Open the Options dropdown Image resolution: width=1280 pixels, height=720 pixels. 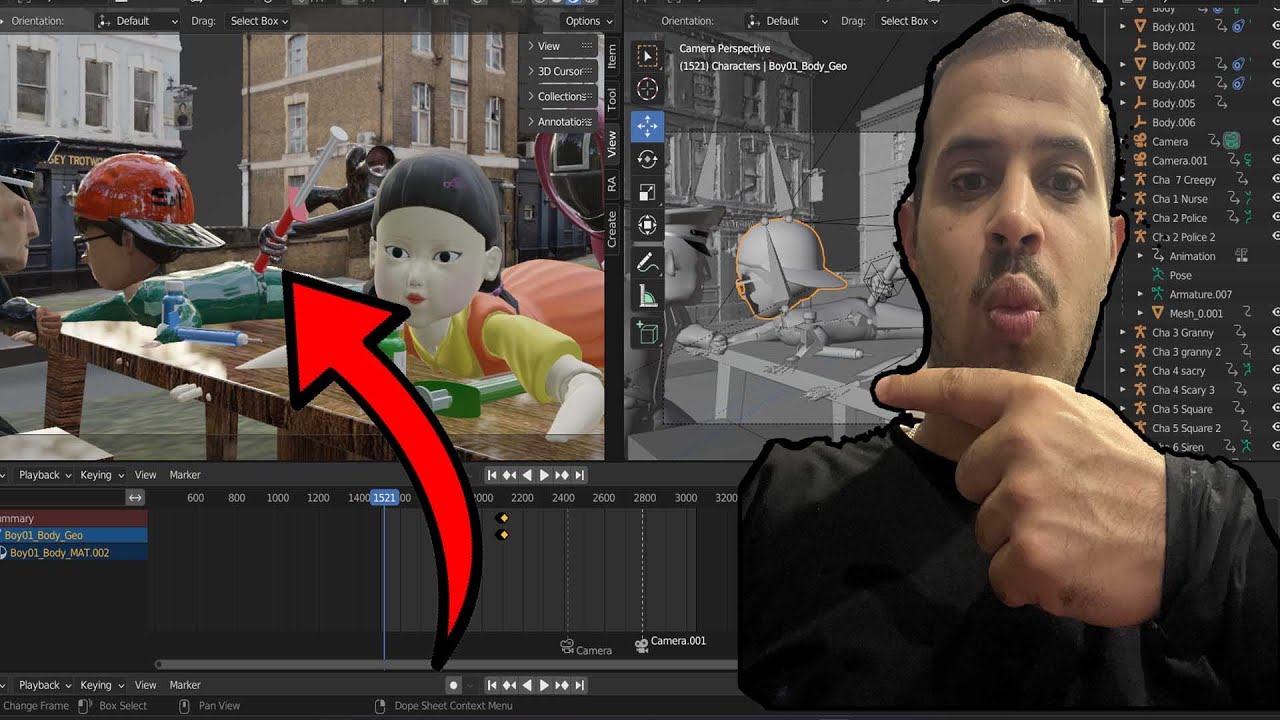[587, 21]
